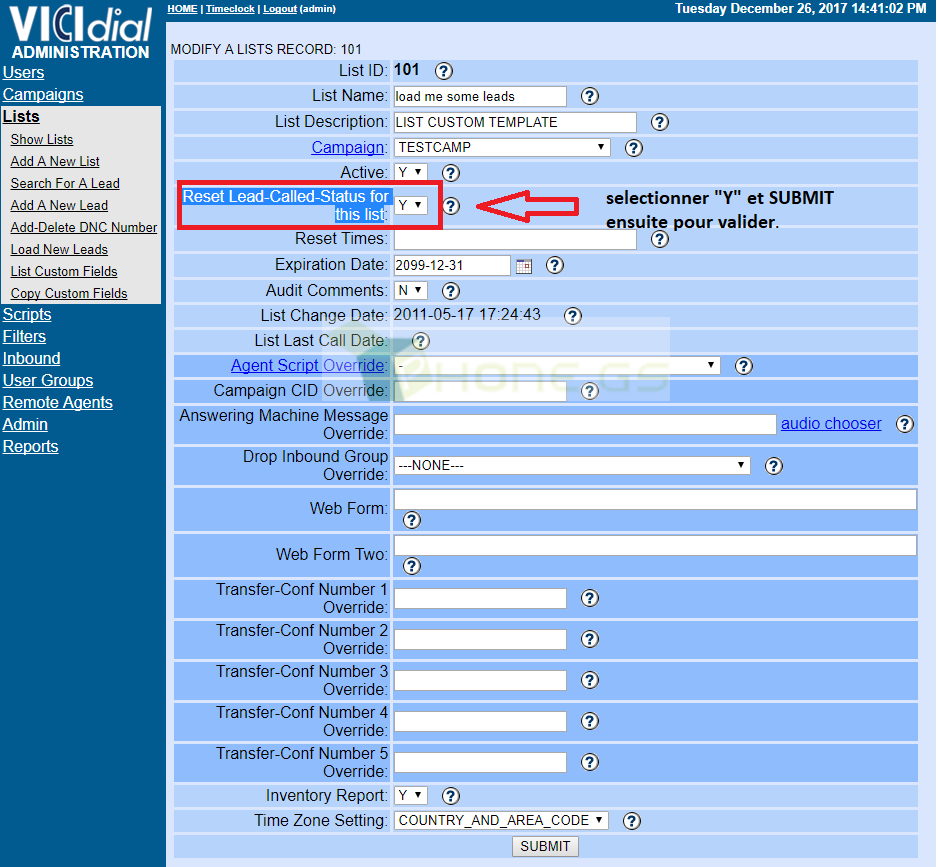The image size is (938, 867).
Task: Click Load New Leads submenu link
Action: pyautogui.click(x=59, y=250)
